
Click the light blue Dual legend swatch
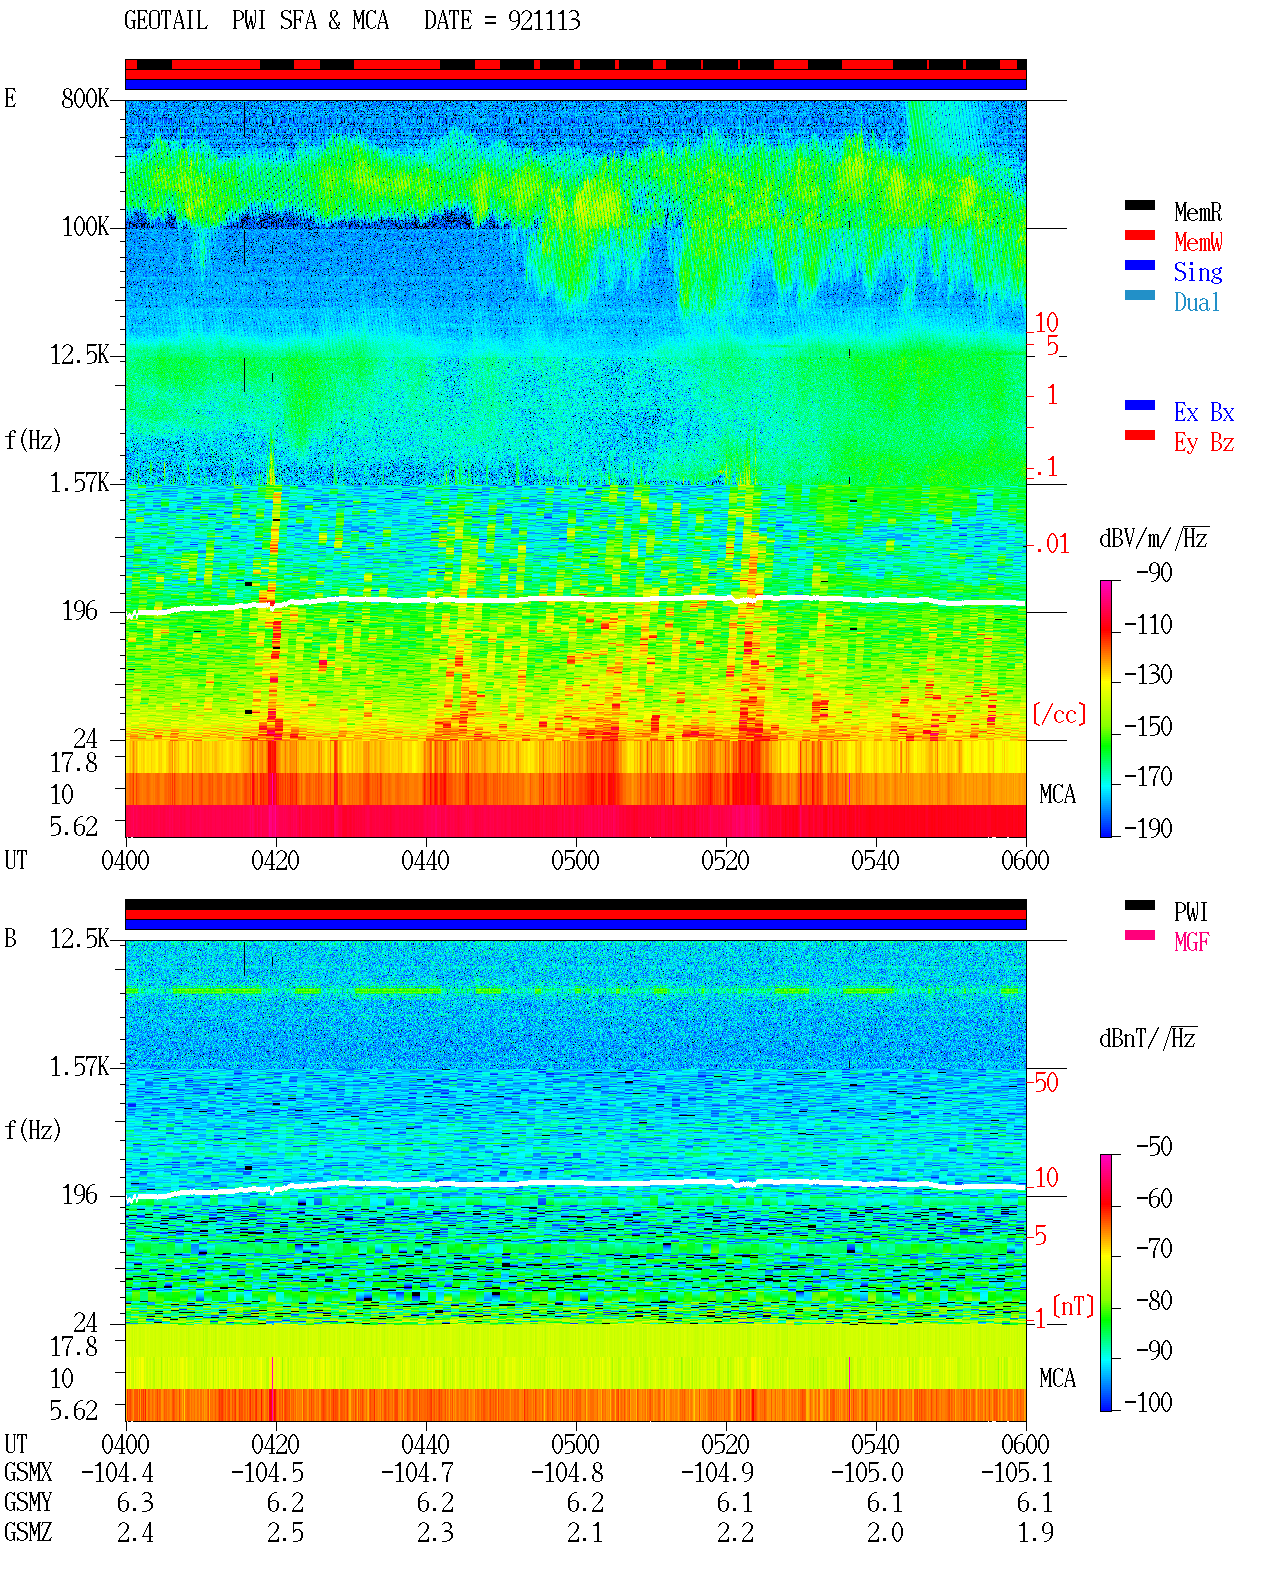[x=1140, y=296]
